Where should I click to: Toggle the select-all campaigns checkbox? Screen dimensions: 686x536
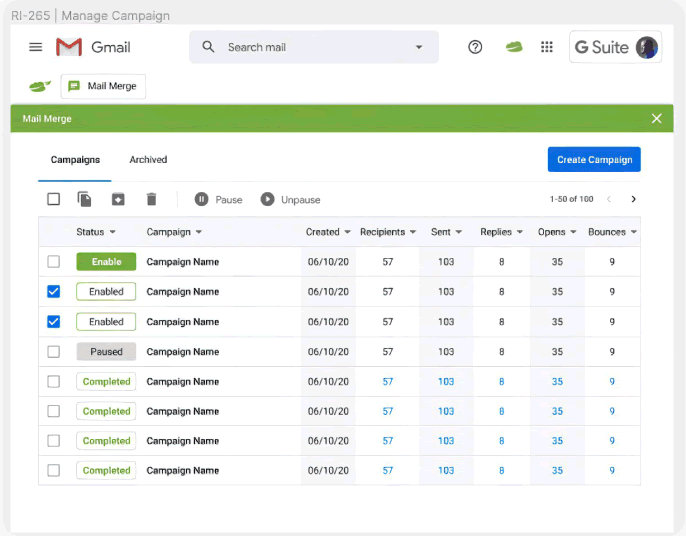click(x=54, y=199)
